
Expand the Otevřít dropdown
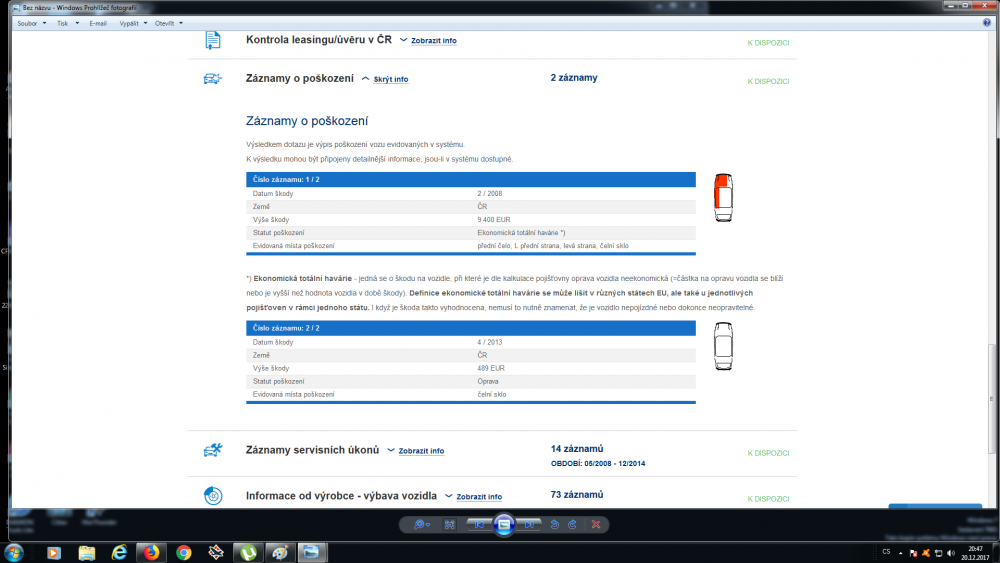168,23
